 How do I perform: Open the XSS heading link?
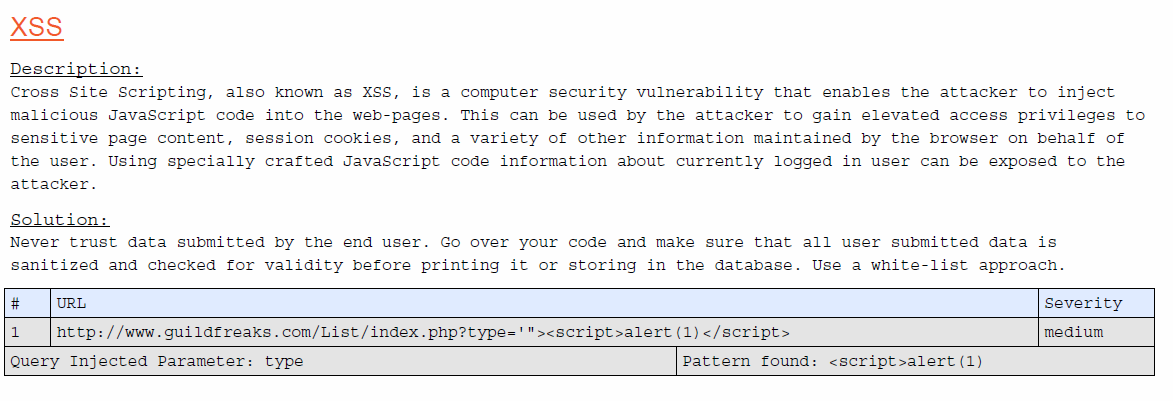click(37, 27)
